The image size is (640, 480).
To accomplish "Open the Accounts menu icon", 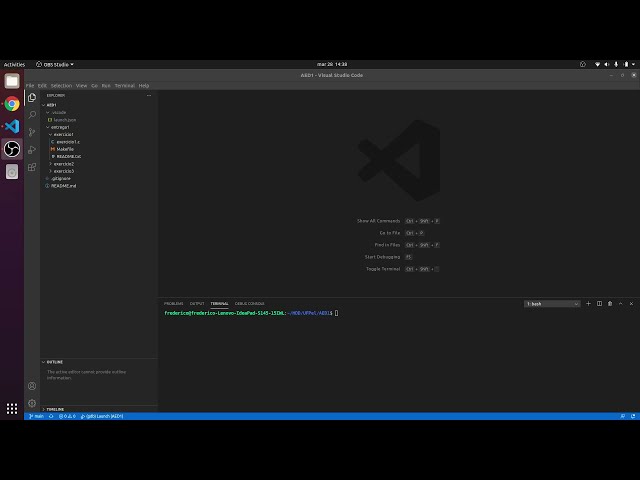I will tap(32, 386).
